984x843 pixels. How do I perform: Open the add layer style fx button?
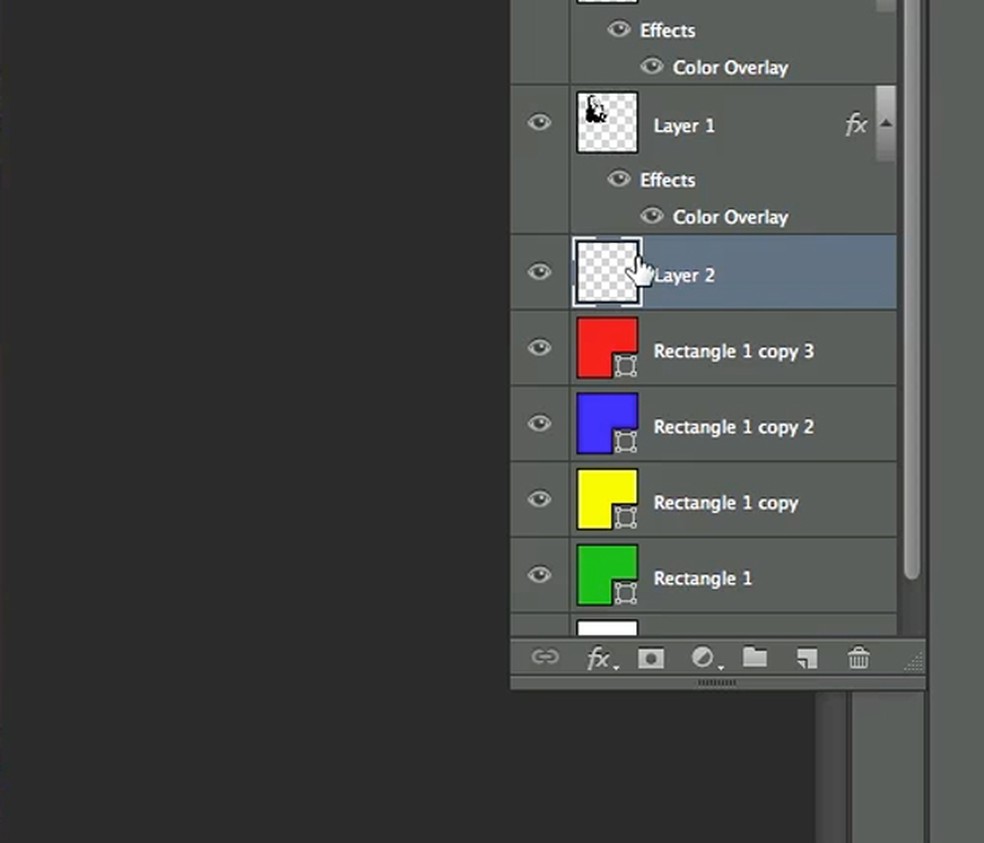point(599,658)
